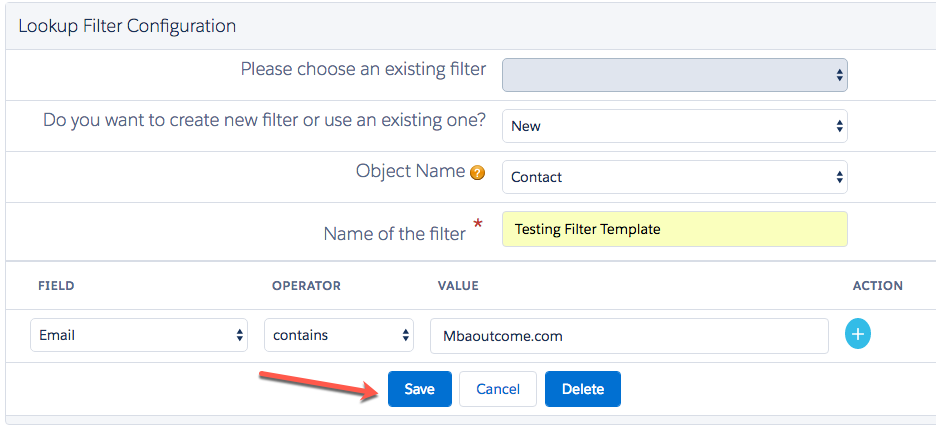Open the Object Name dropdown set to Contact

(674, 177)
